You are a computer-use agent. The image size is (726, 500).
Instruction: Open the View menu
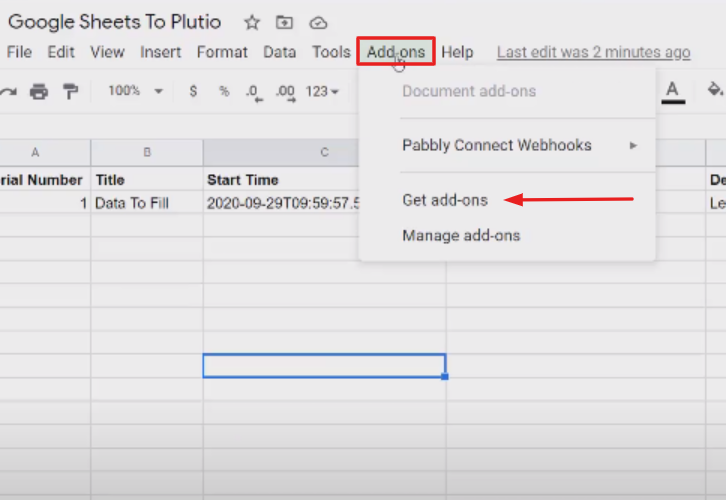point(107,52)
